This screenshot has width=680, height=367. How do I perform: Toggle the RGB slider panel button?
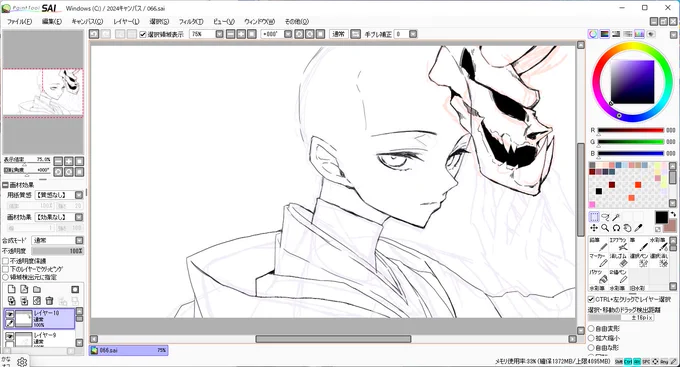(605, 34)
